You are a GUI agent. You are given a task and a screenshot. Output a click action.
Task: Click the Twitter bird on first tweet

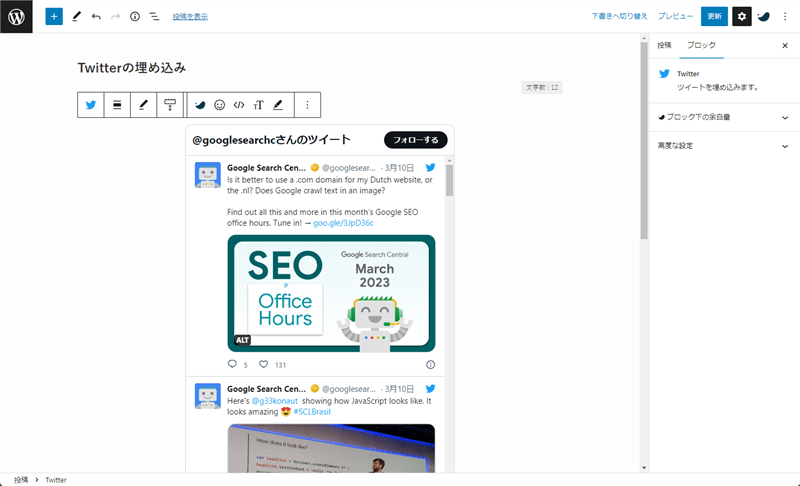[x=431, y=167]
